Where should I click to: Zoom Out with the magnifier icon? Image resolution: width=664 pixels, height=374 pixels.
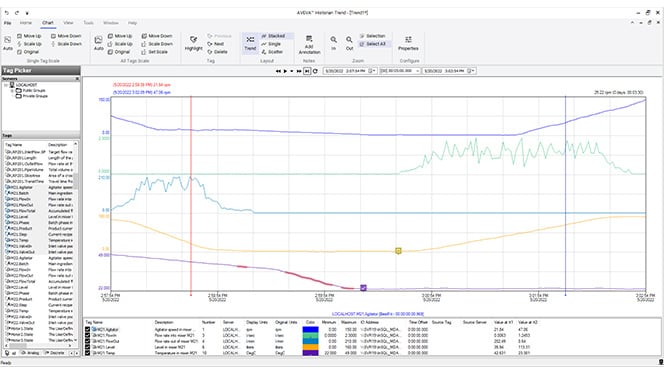pos(349,40)
